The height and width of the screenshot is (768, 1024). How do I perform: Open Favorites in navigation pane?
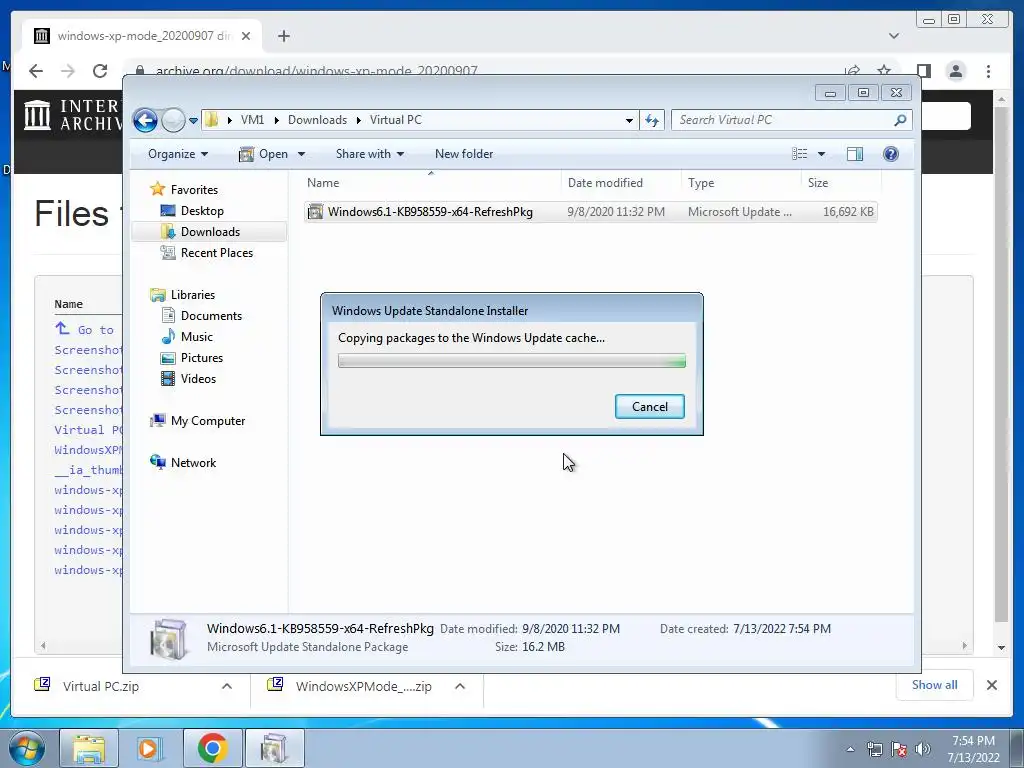click(194, 189)
